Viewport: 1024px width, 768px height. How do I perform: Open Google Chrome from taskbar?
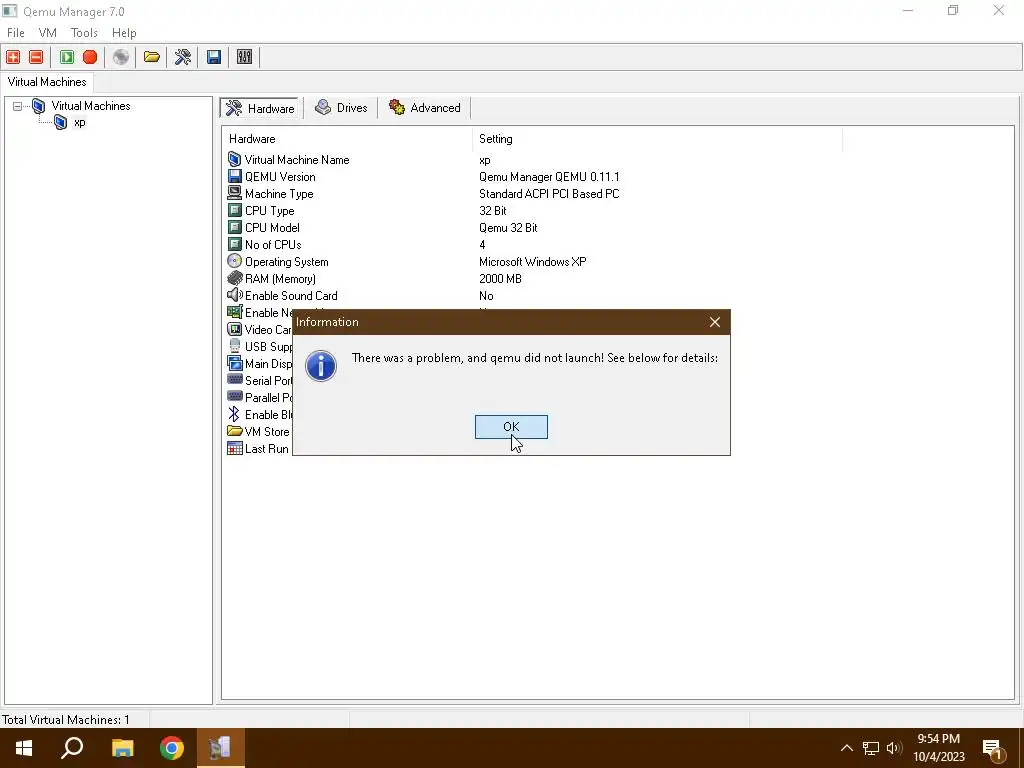point(172,748)
